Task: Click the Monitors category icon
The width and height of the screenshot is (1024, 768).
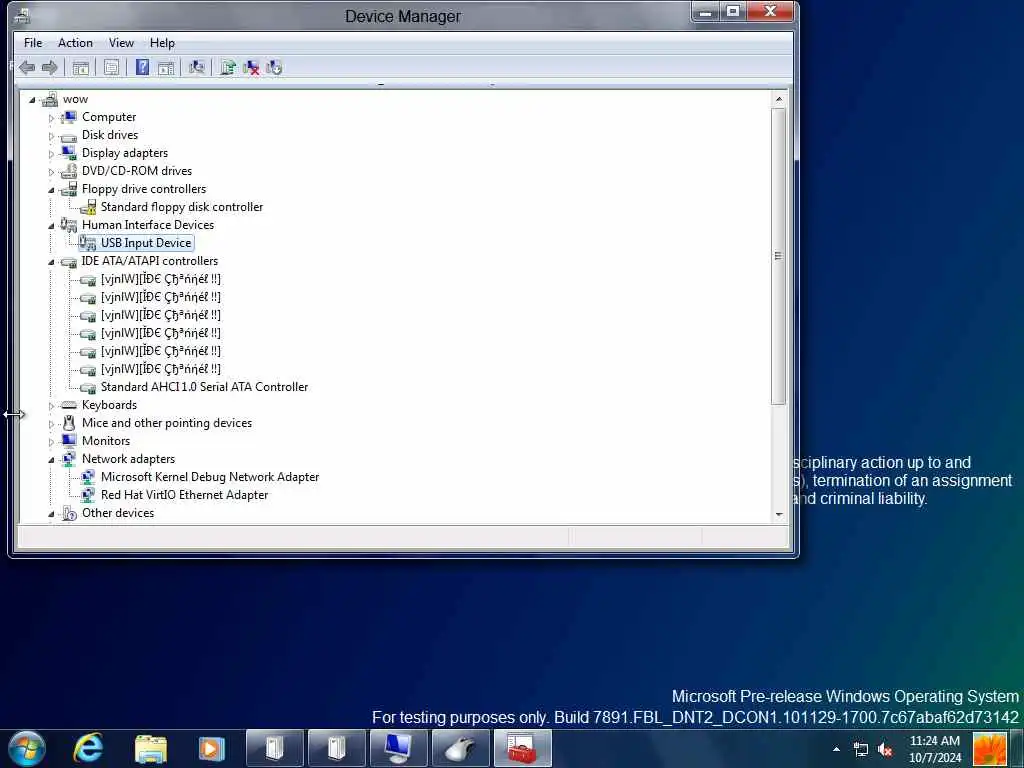Action: pyautogui.click(x=69, y=441)
